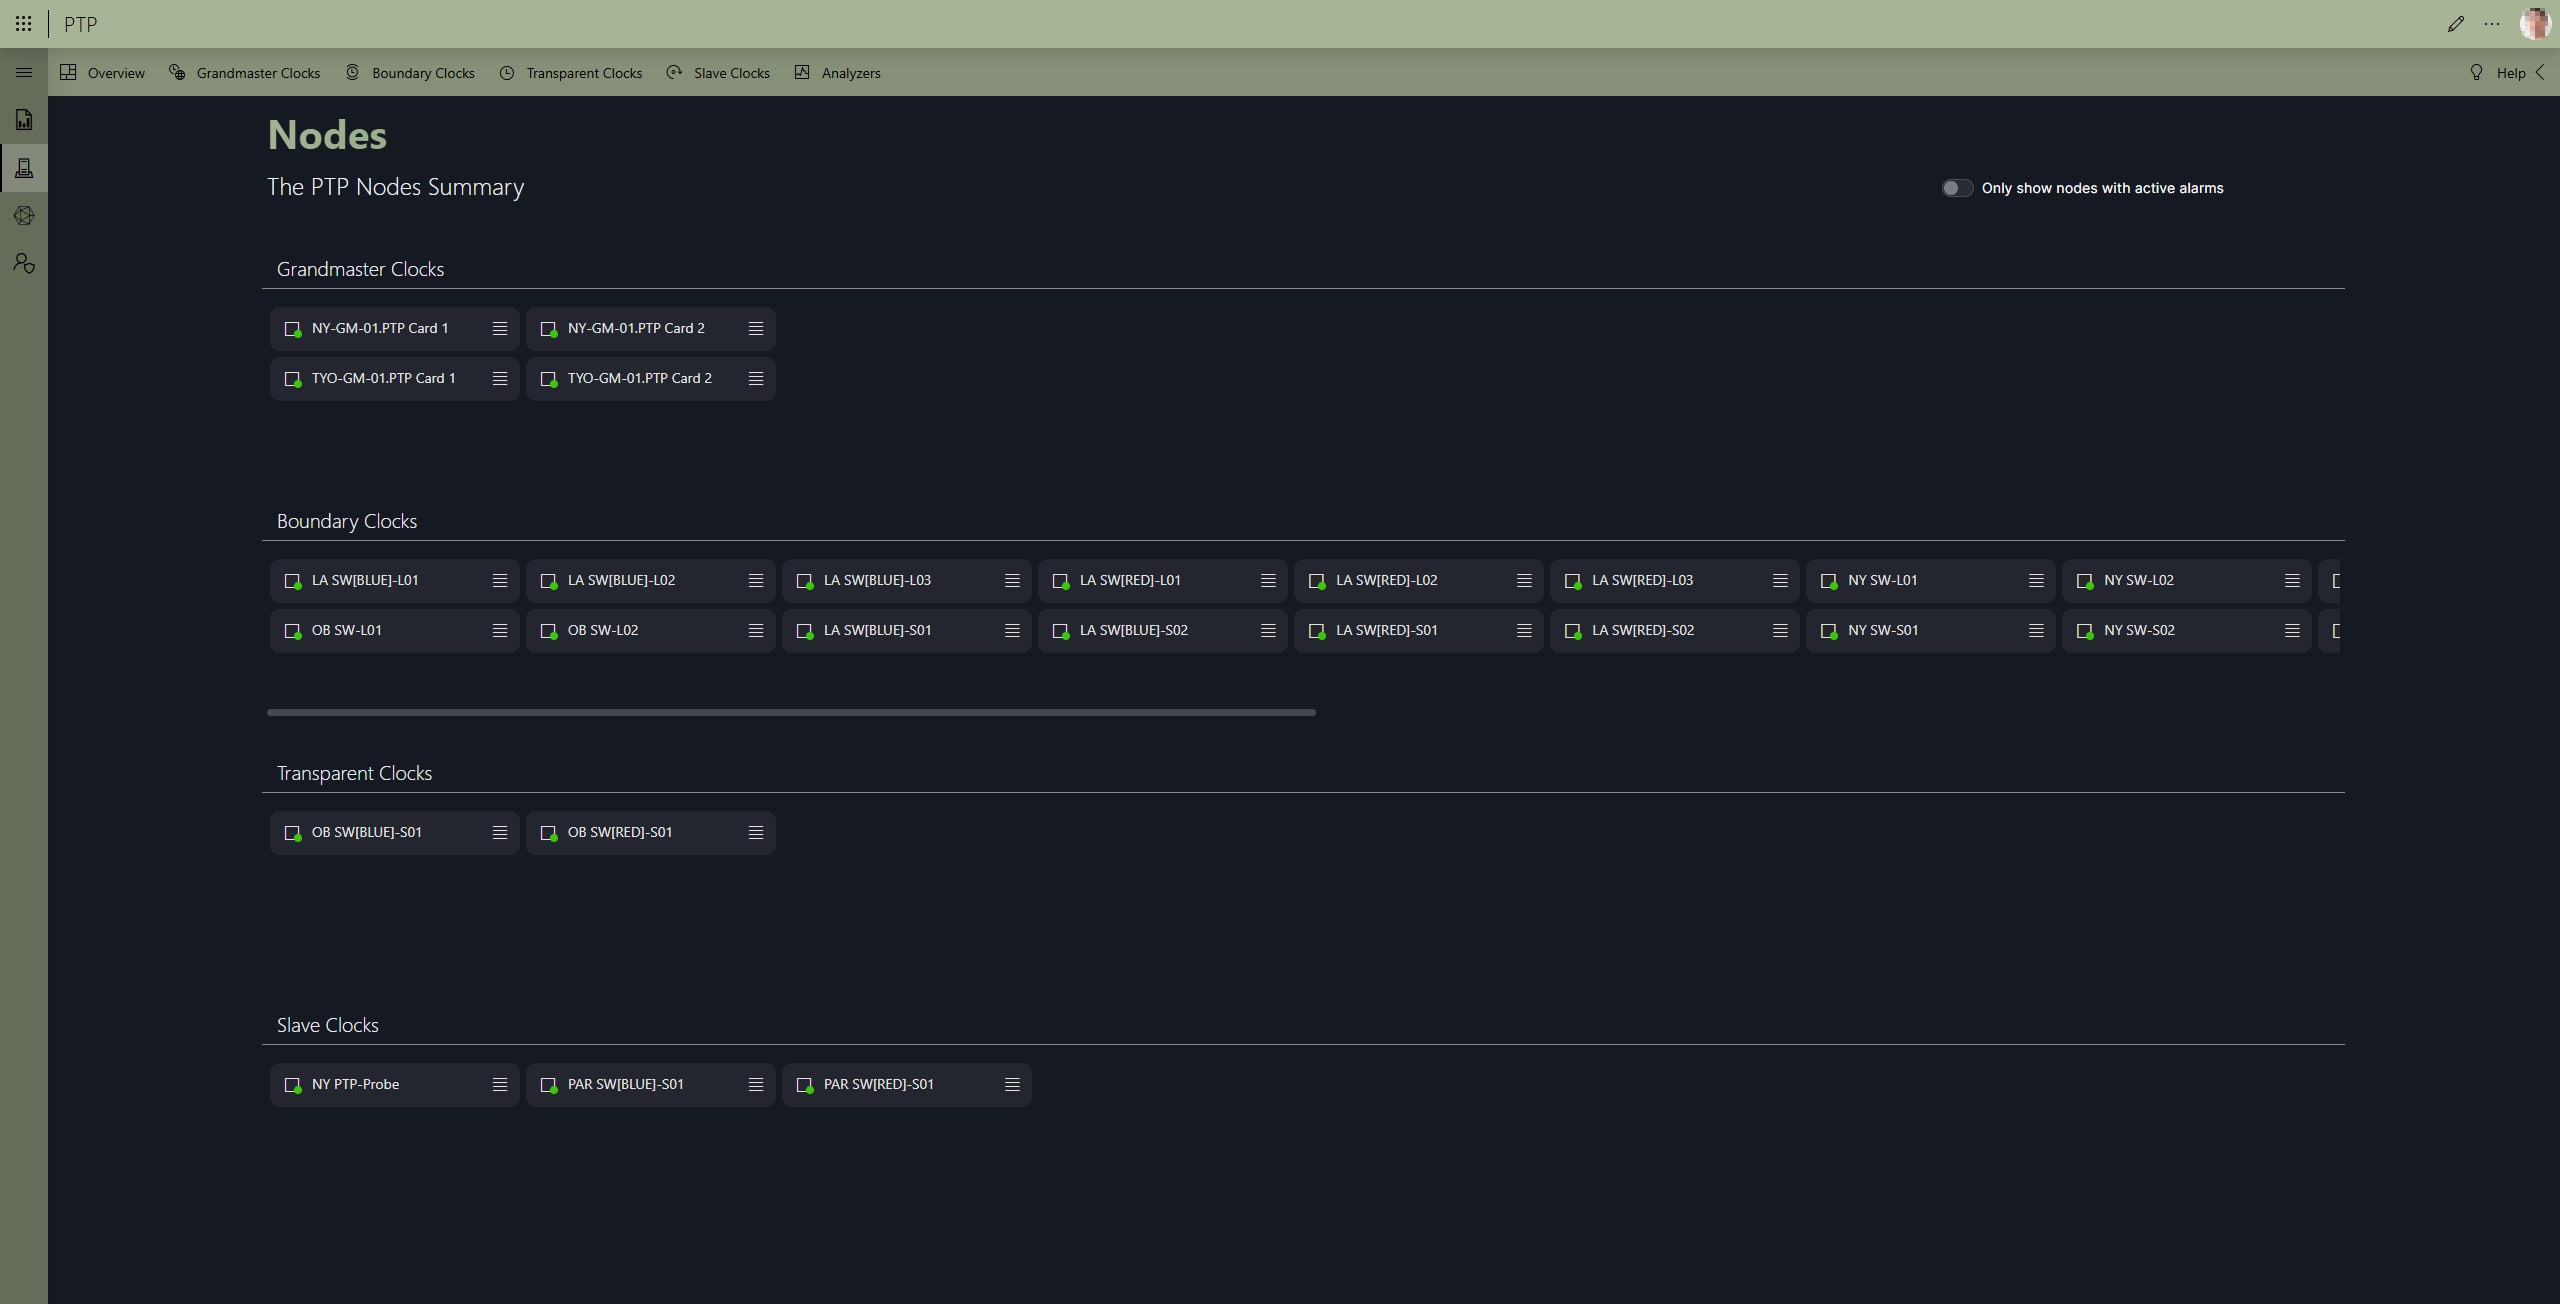Select the OB SW[BLUE]-S01 transparent clock card
This screenshot has width=2560, height=1304.
point(380,832)
